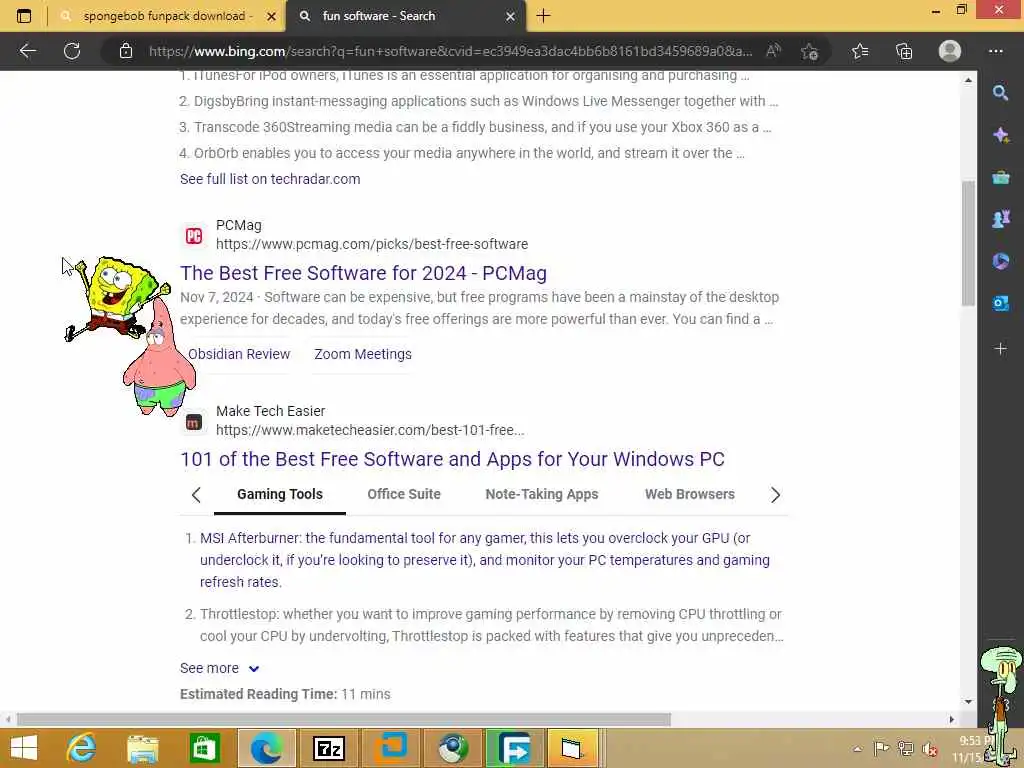Open sidebar Search icon
Image resolution: width=1024 pixels, height=768 pixels.
[1000, 93]
